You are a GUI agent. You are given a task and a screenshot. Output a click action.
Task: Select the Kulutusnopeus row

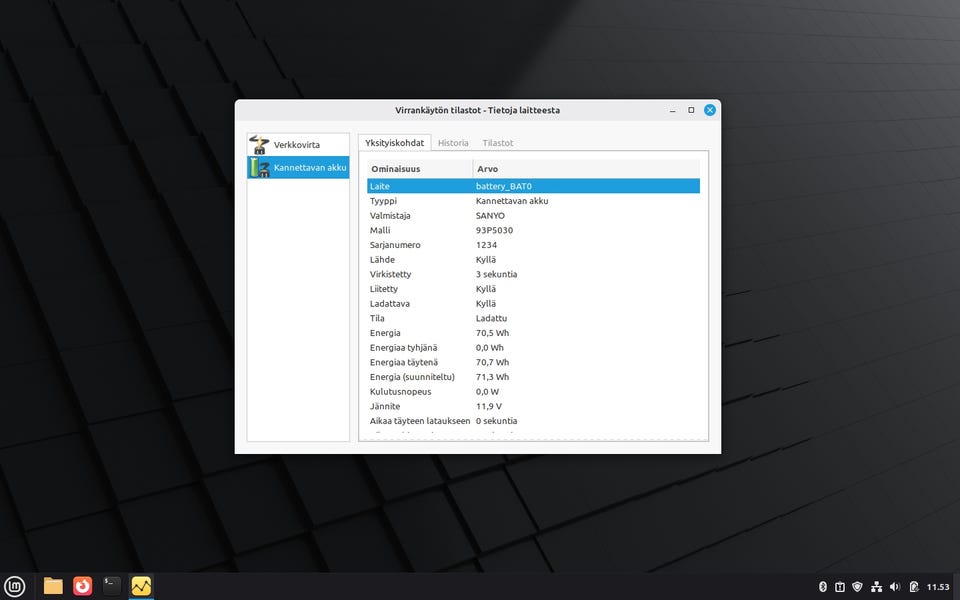tap(533, 392)
